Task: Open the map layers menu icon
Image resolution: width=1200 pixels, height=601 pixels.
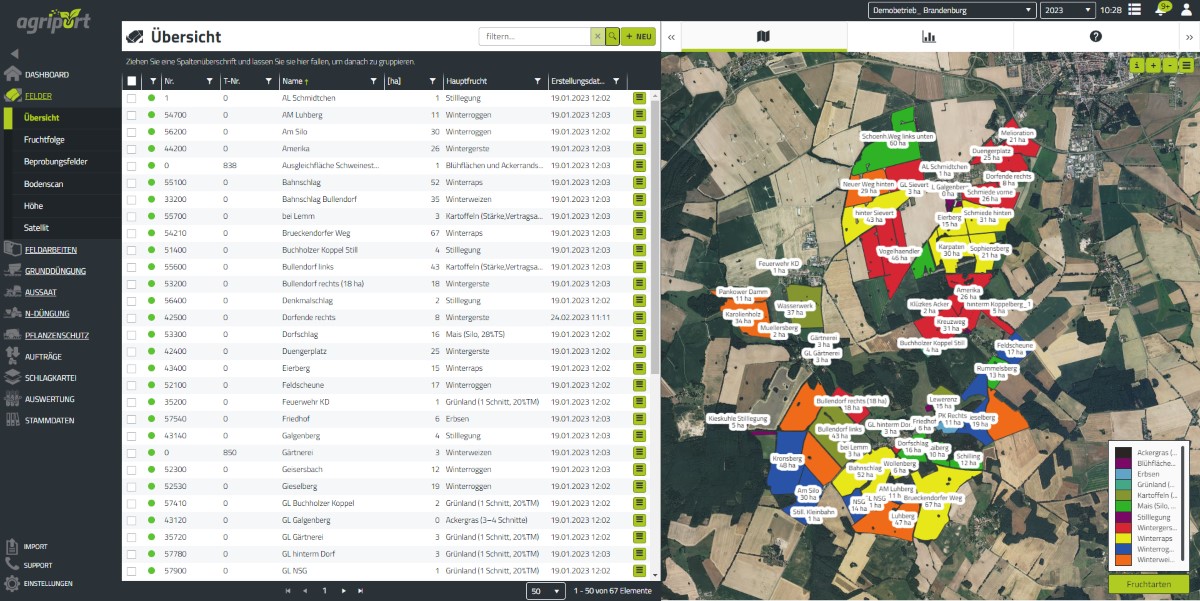Action: 1186,65
